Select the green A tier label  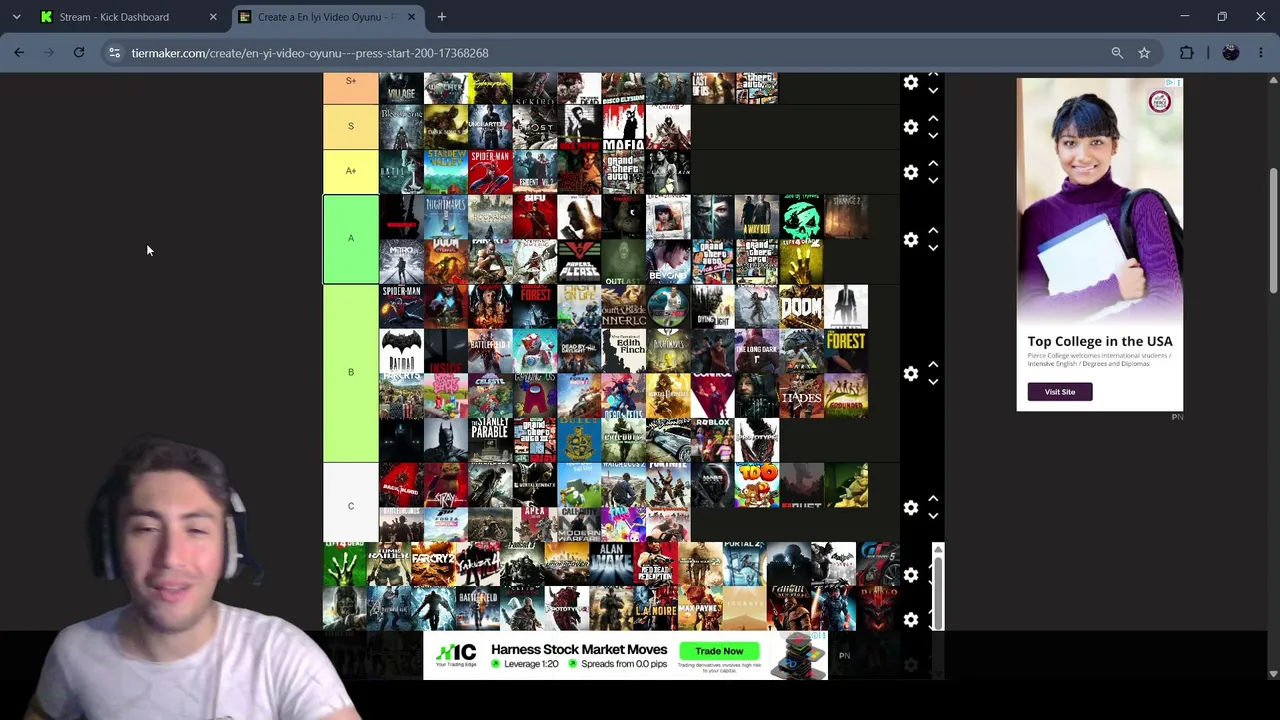pos(351,239)
